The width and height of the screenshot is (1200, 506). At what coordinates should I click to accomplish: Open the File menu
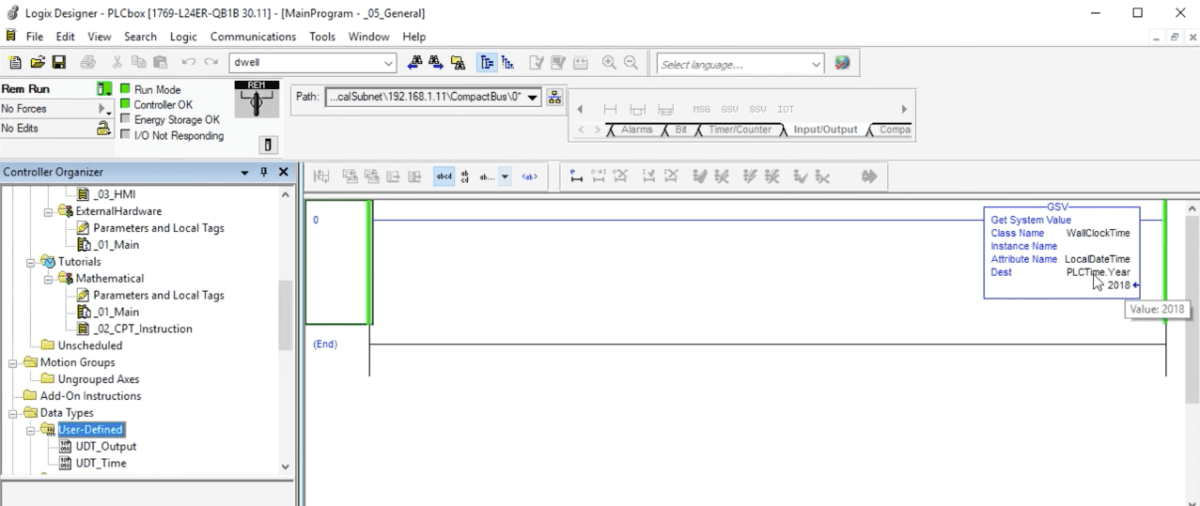tap(35, 36)
